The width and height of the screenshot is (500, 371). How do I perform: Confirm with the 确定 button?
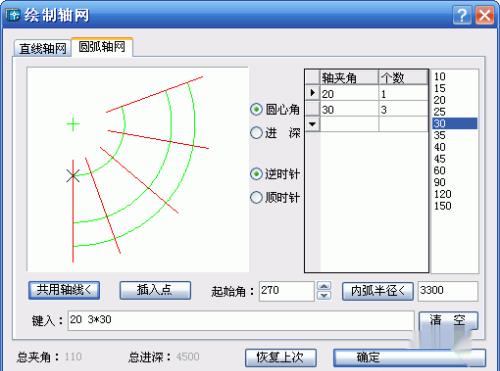coord(409,358)
